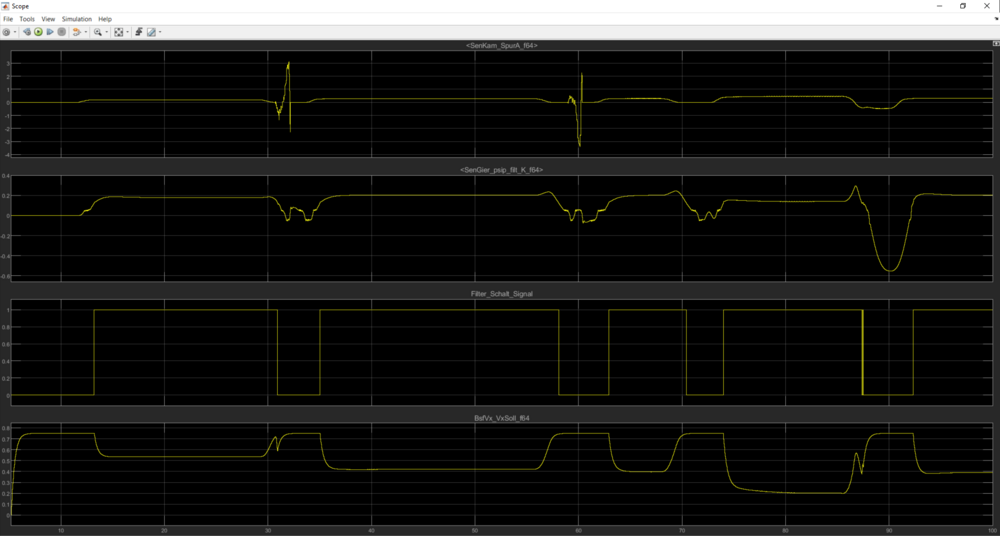The width and height of the screenshot is (1000, 536).
Task: Activate the Cursor Measurements icon
Action: tap(151, 32)
